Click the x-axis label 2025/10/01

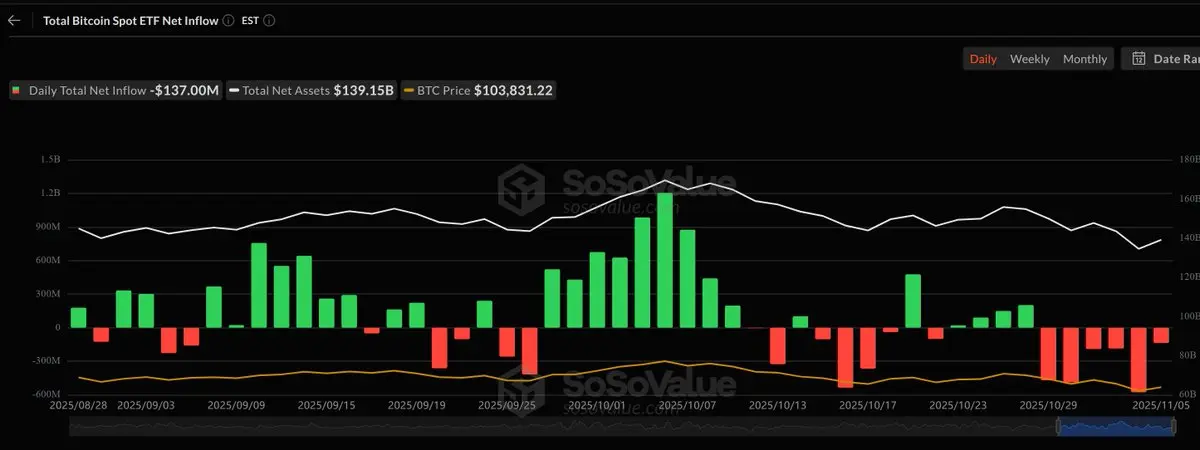596,406
